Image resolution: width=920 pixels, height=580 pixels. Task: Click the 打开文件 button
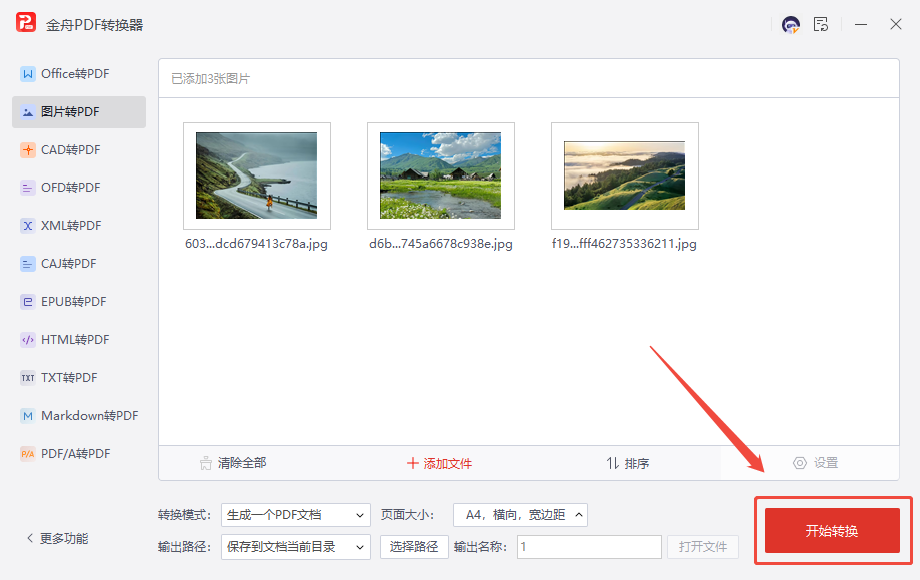pyautogui.click(x=703, y=547)
